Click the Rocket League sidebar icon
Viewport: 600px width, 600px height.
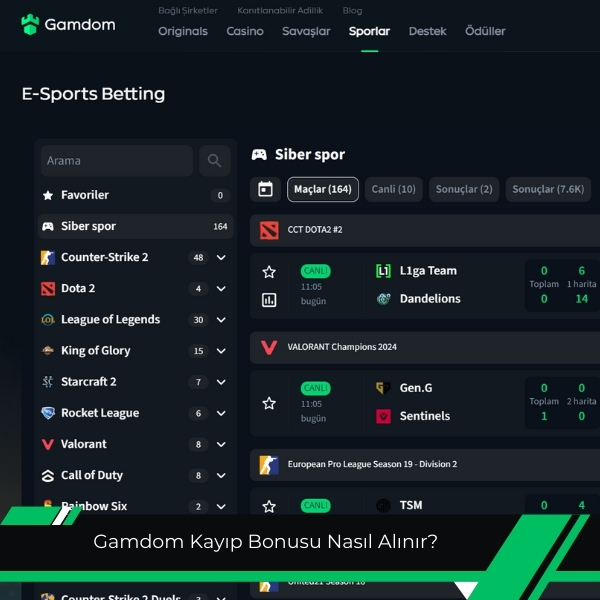(48, 413)
